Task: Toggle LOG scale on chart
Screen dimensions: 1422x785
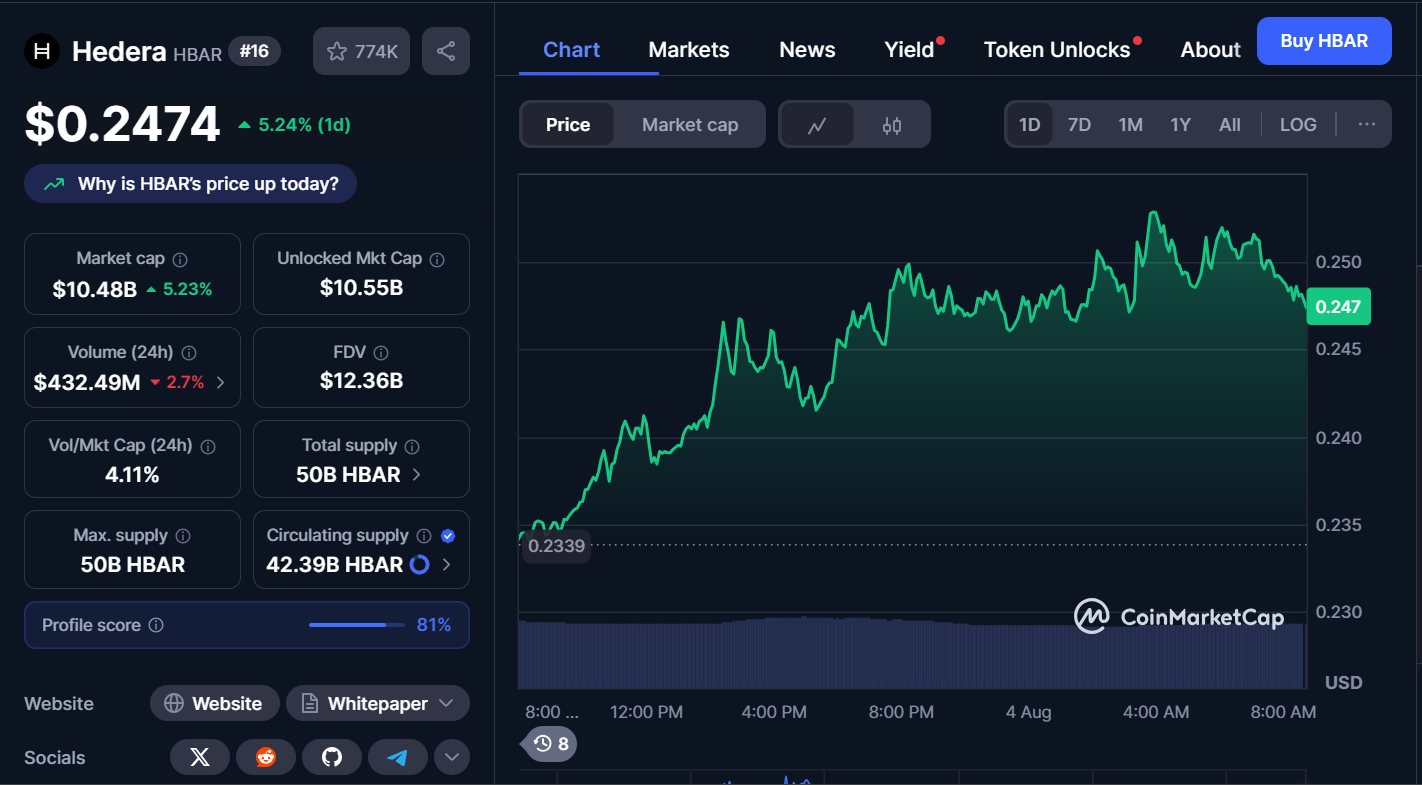Action: tap(1298, 125)
